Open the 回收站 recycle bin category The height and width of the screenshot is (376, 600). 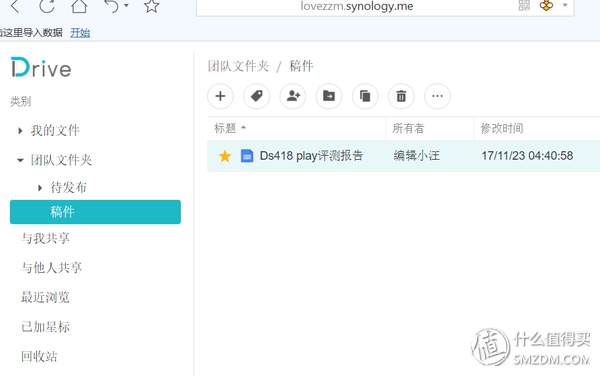(39, 356)
